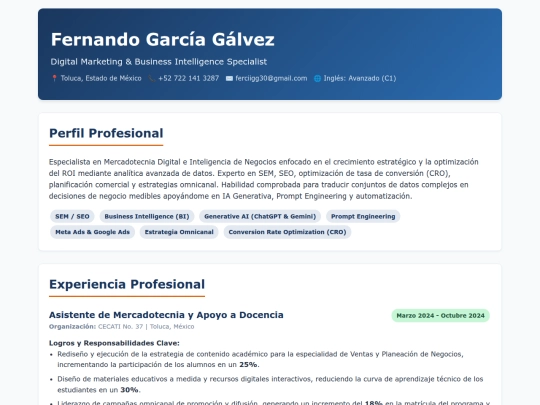Click the location pin icon
Viewport: 540px width, 405px height.
(x=54, y=79)
